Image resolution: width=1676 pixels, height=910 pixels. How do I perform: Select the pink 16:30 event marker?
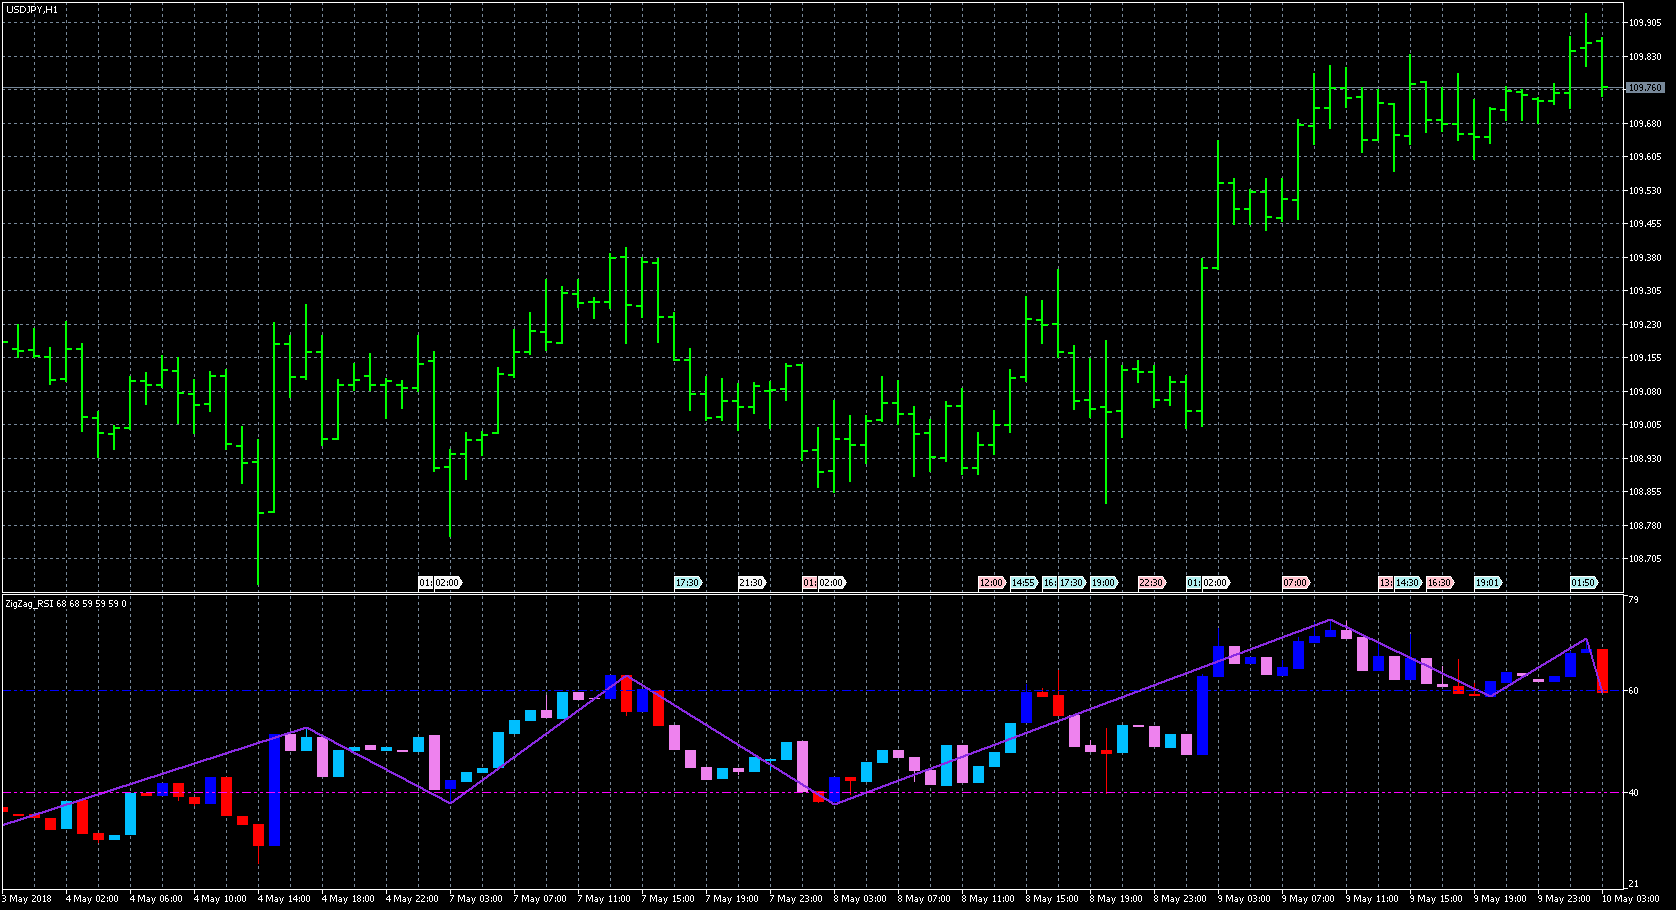1439,583
